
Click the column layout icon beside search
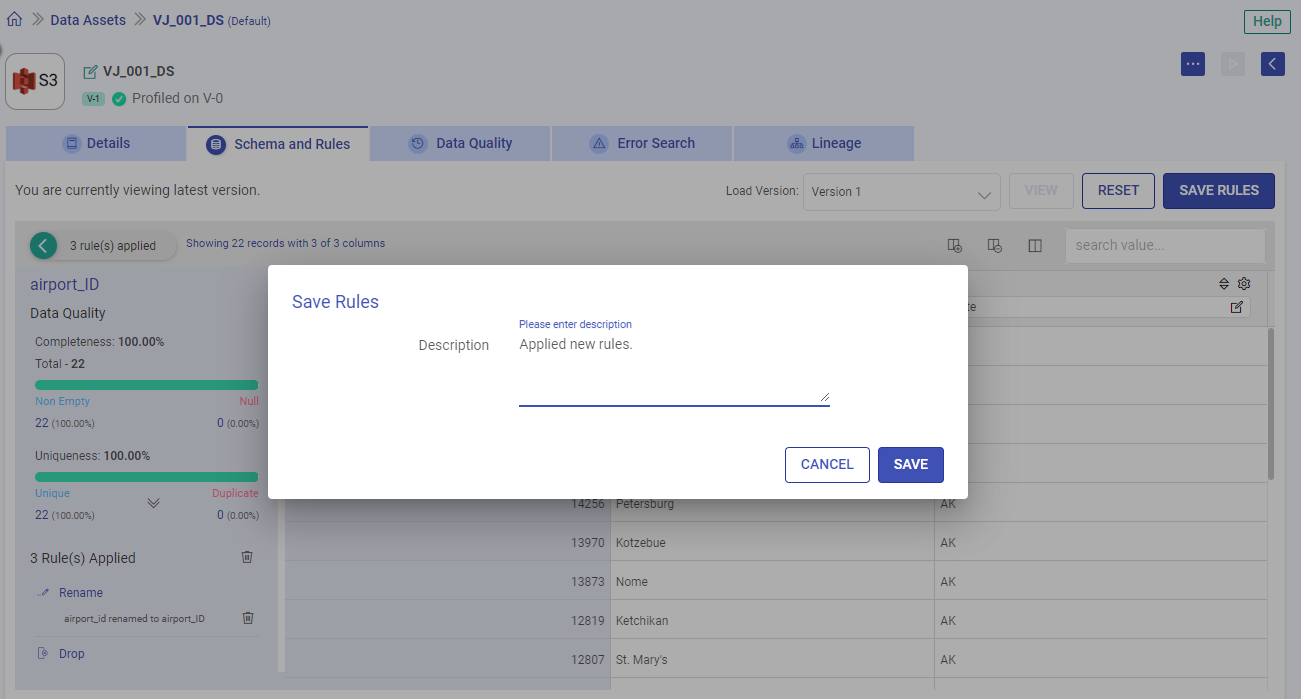(1035, 246)
